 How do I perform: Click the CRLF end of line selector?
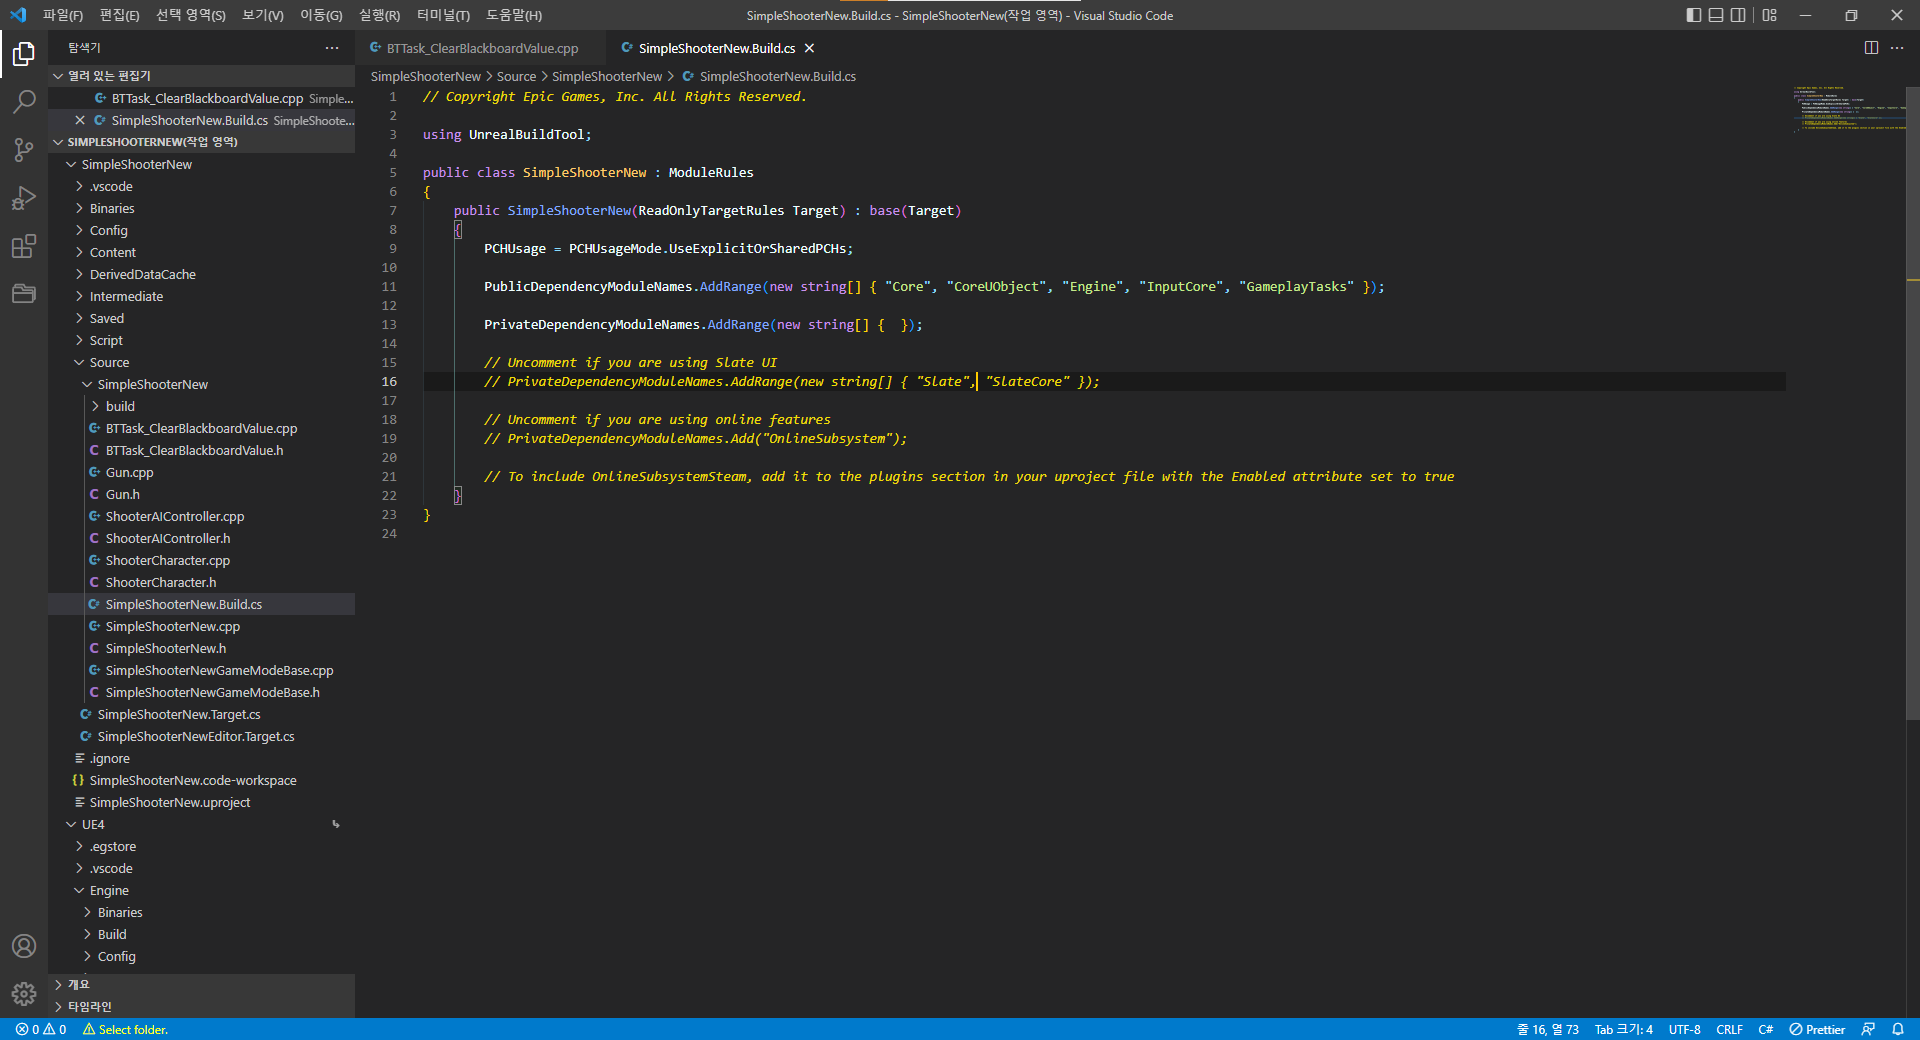[1729, 1029]
